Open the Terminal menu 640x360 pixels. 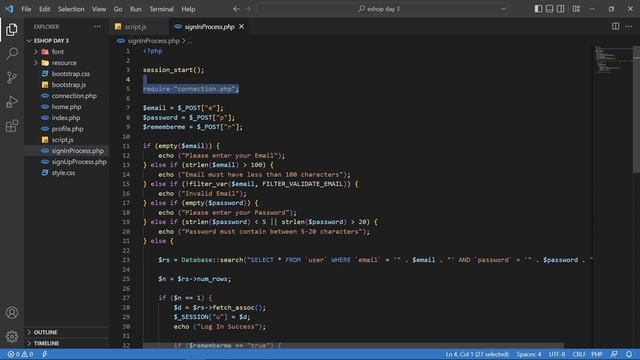point(161,9)
